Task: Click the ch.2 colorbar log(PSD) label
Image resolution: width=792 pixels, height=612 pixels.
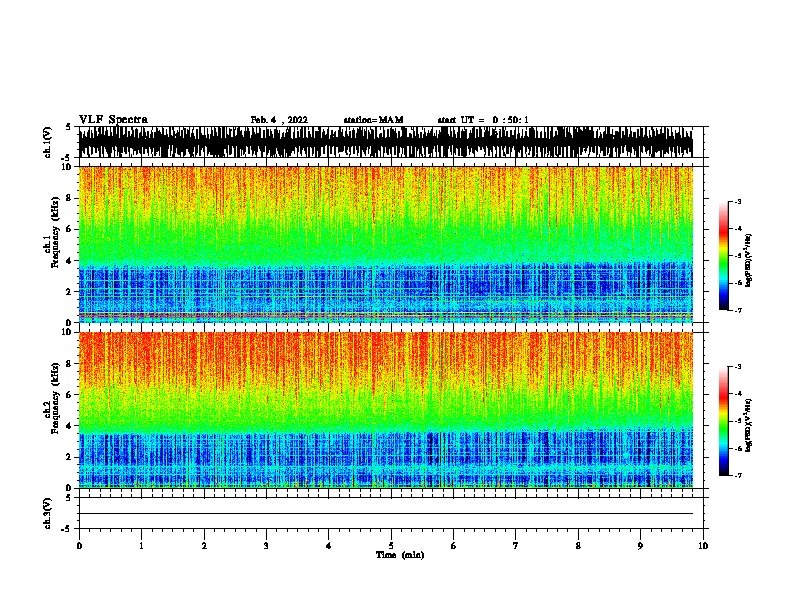Action: (x=748, y=426)
